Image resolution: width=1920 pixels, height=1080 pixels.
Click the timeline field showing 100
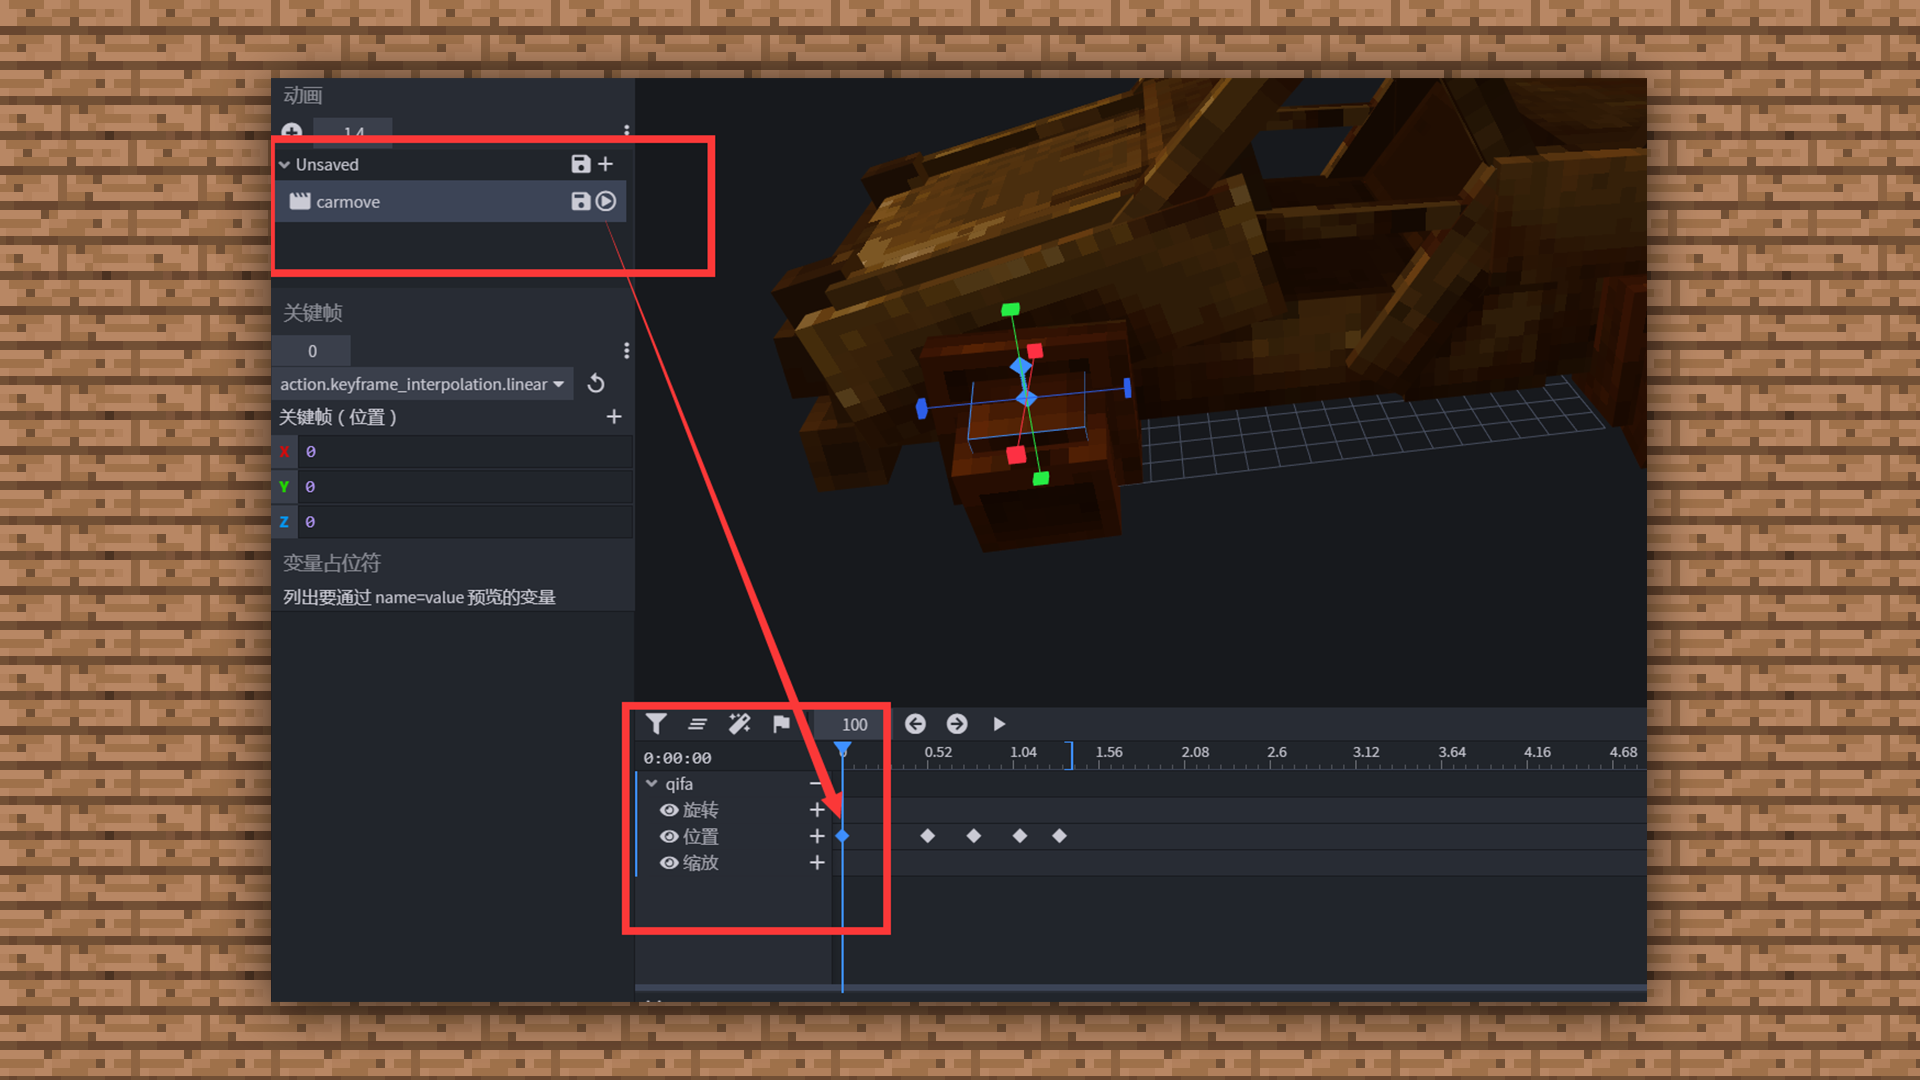[854, 724]
